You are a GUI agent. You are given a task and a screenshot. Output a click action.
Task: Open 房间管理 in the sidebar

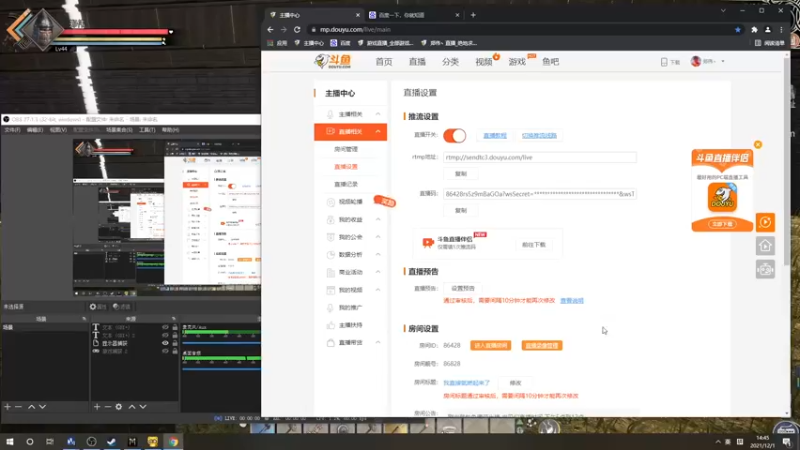point(346,149)
